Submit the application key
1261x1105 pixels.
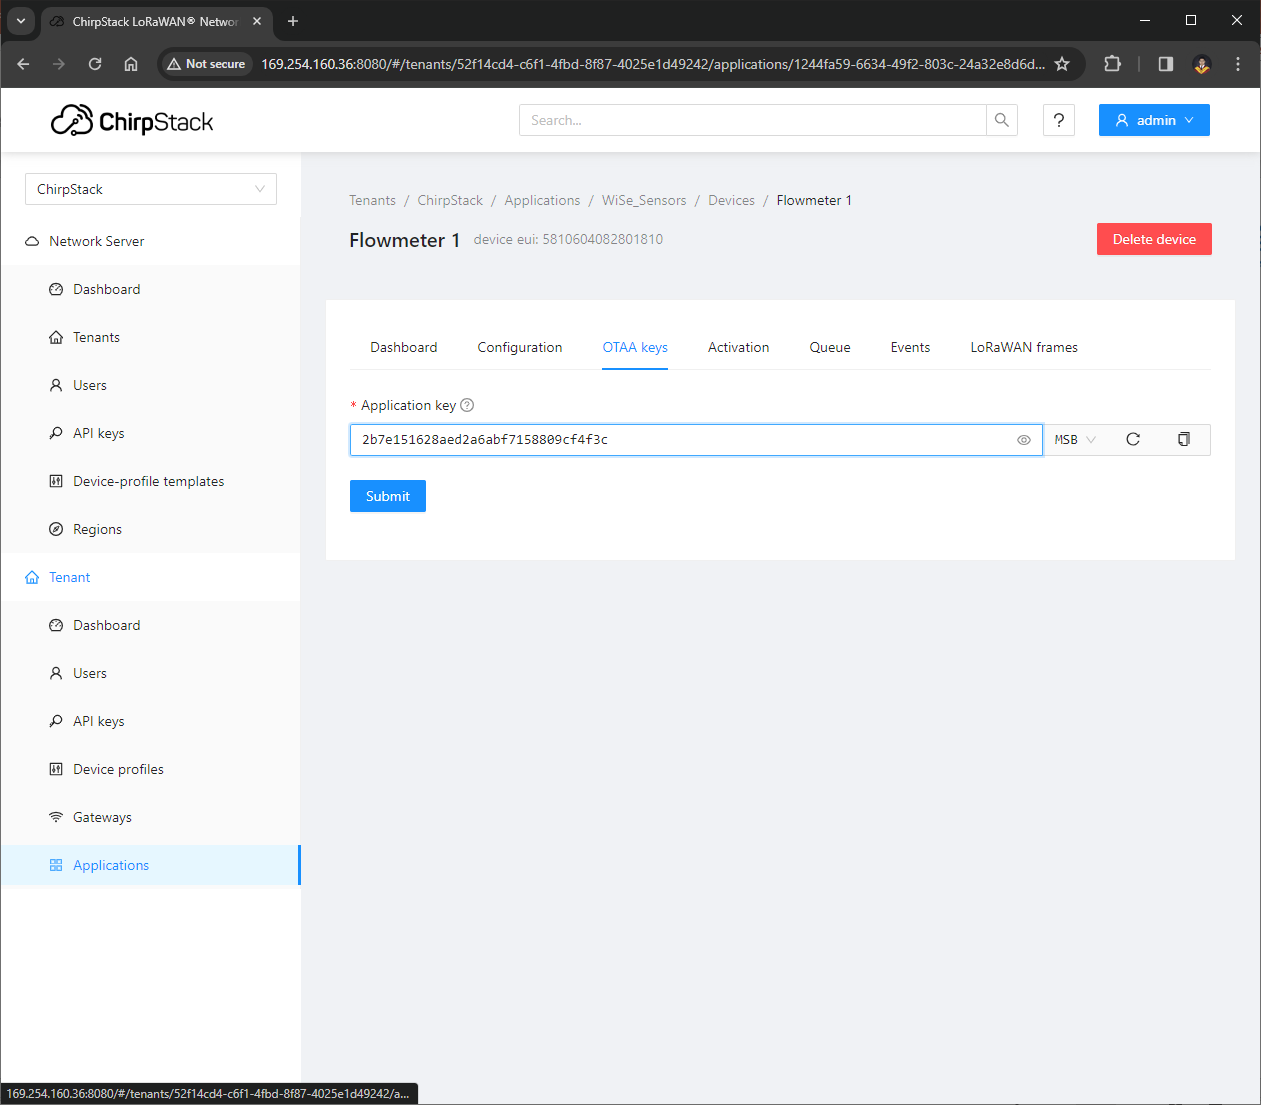coord(387,495)
